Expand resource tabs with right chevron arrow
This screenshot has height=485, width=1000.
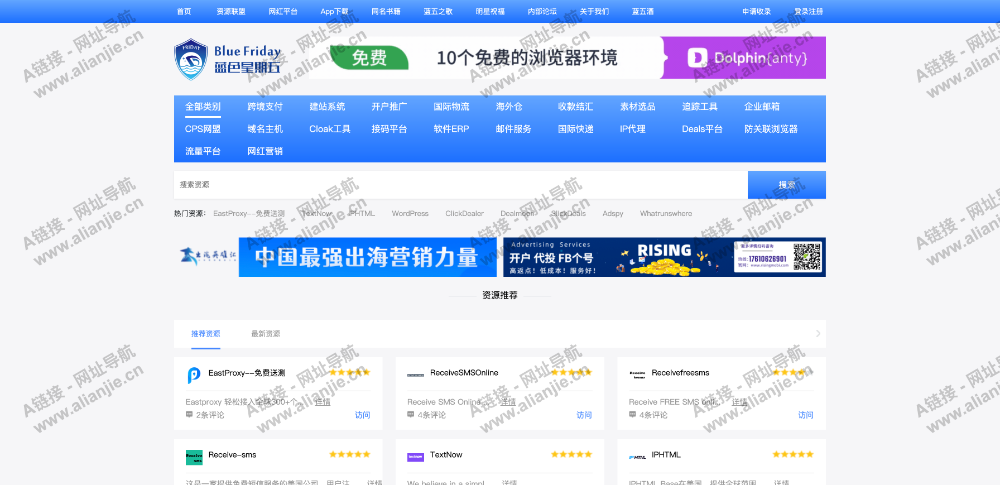click(x=818, y=334)
